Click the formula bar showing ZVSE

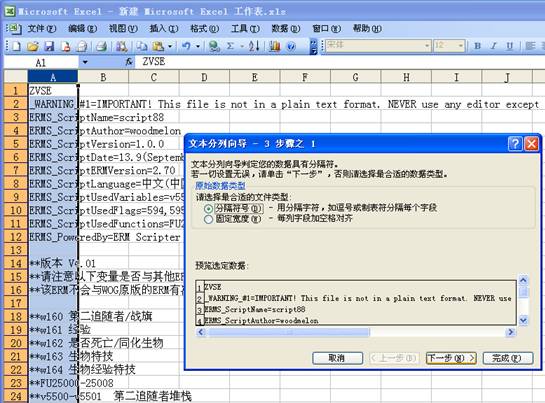tap(341, 62)
